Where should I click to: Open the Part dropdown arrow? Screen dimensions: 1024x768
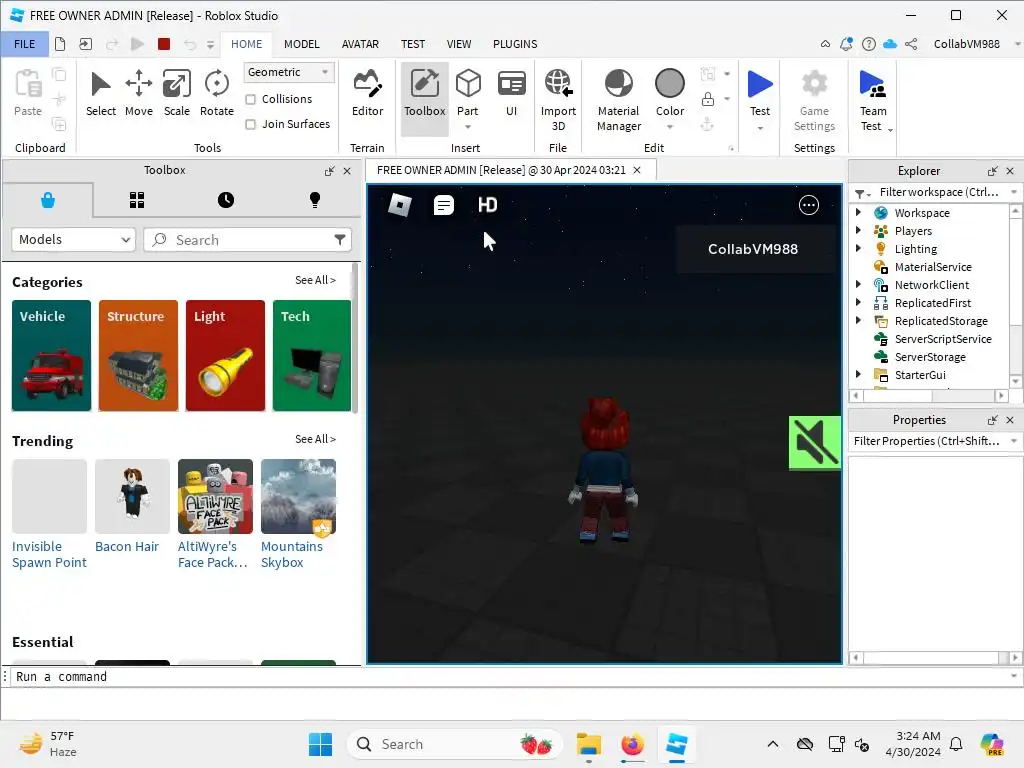tap(468, 127)
